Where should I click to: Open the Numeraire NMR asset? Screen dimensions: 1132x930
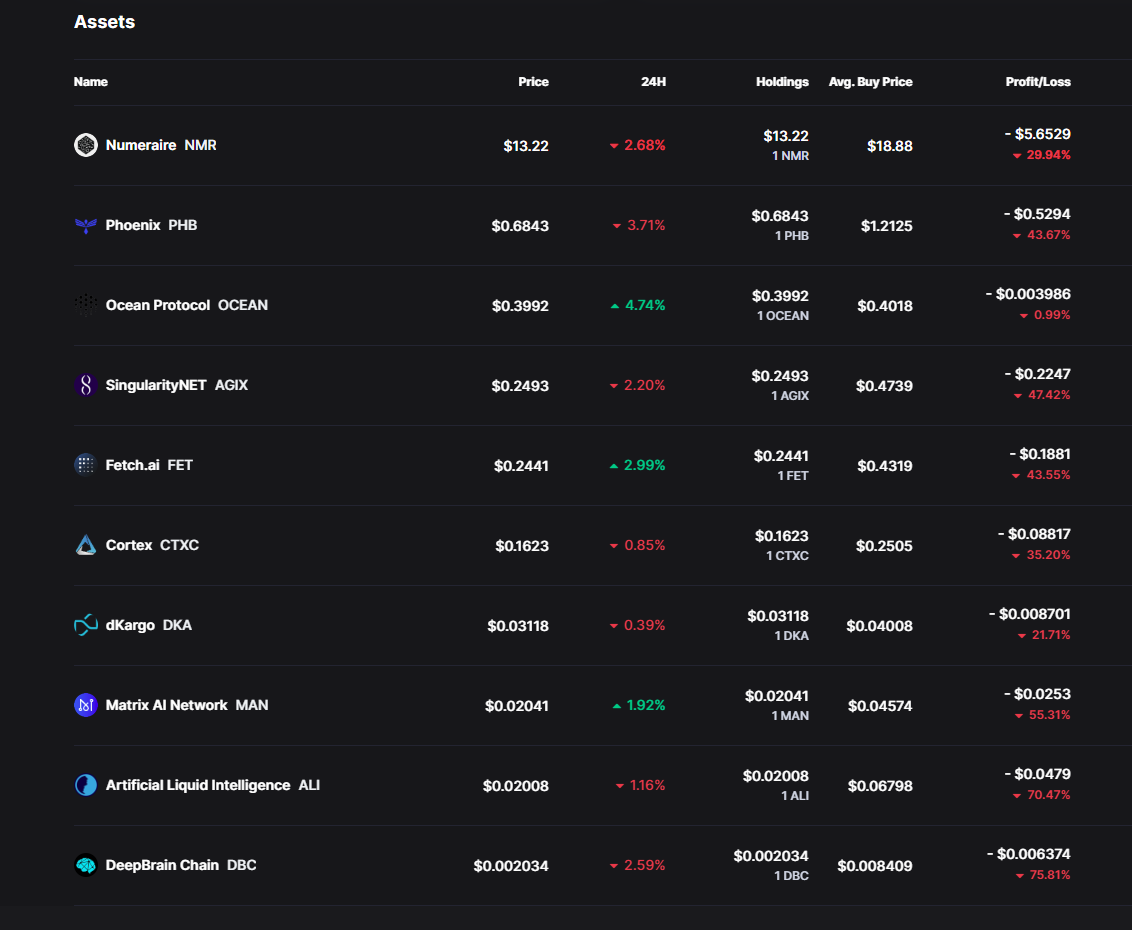click(161, 145)
